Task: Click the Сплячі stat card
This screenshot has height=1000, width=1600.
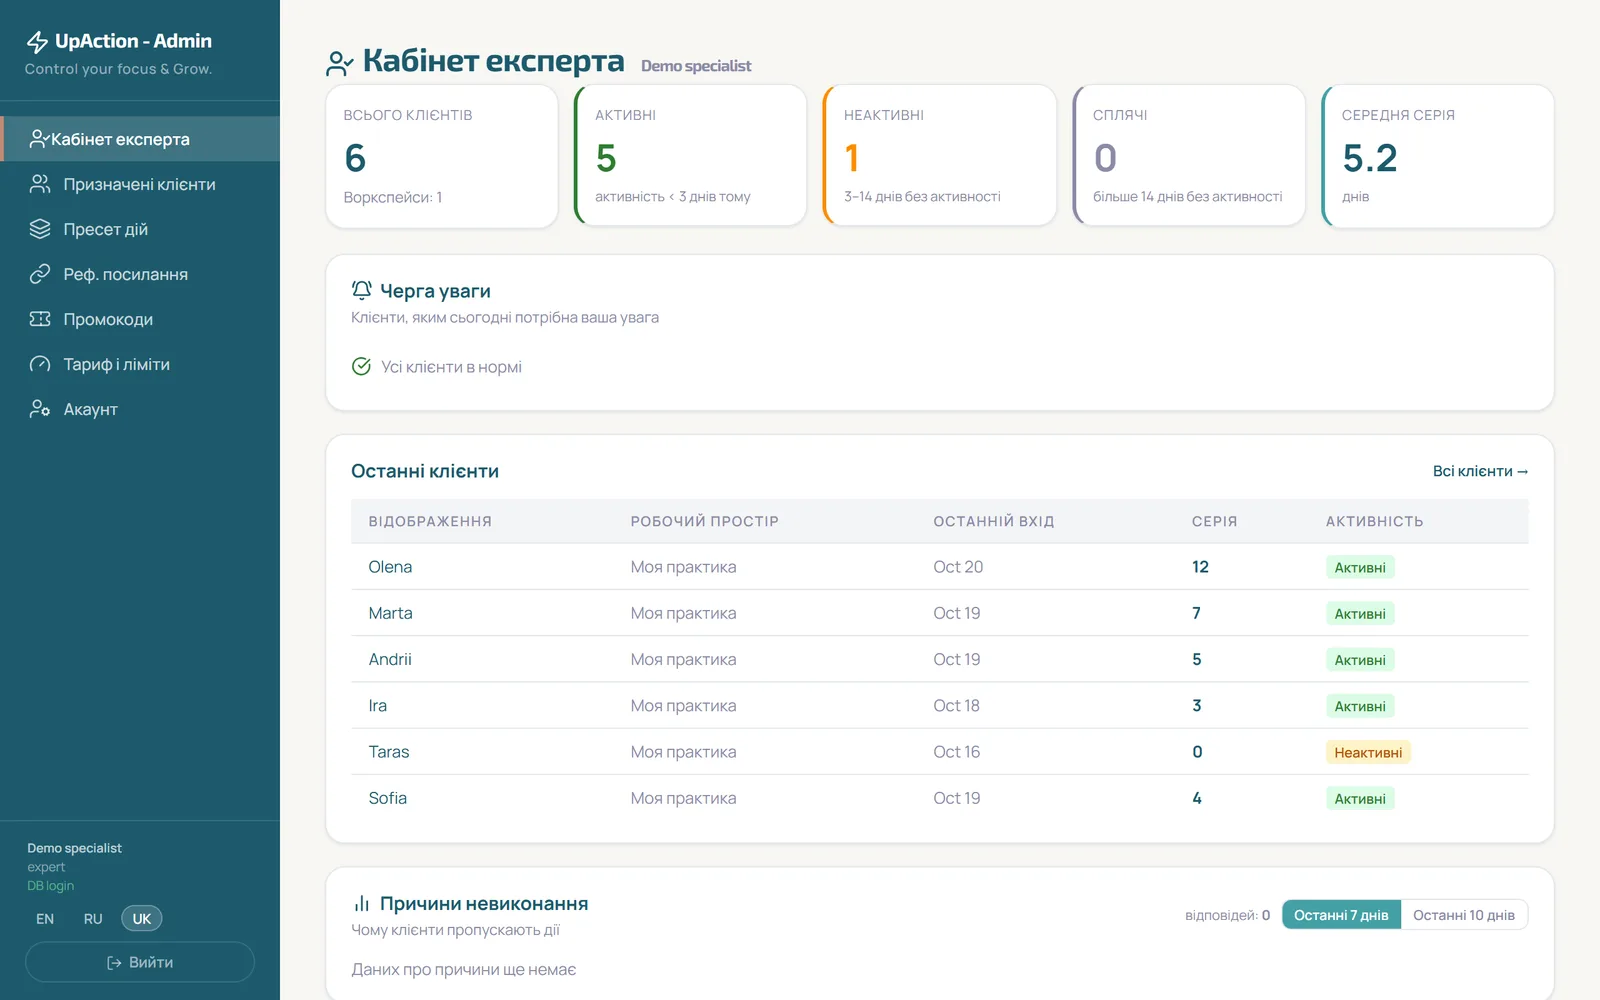Action: 1188,155
